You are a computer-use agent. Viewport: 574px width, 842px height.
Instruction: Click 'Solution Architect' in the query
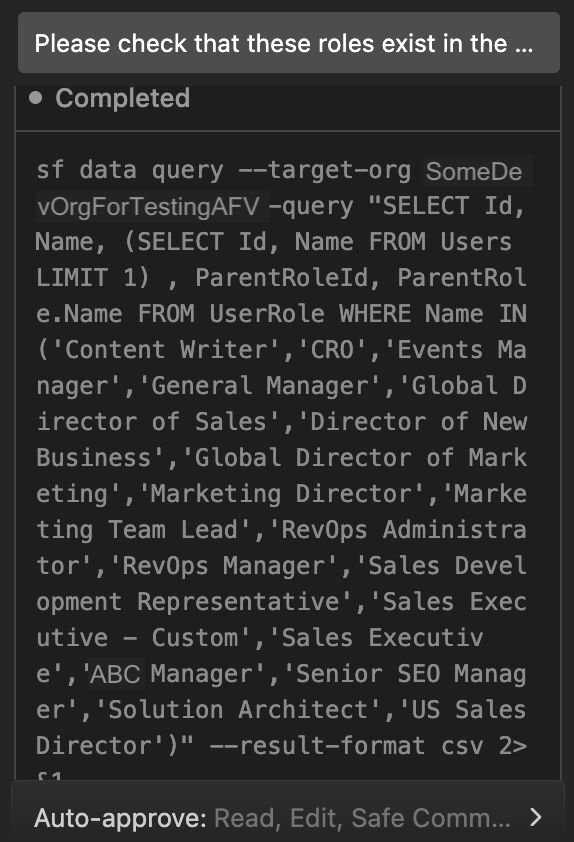239,709
